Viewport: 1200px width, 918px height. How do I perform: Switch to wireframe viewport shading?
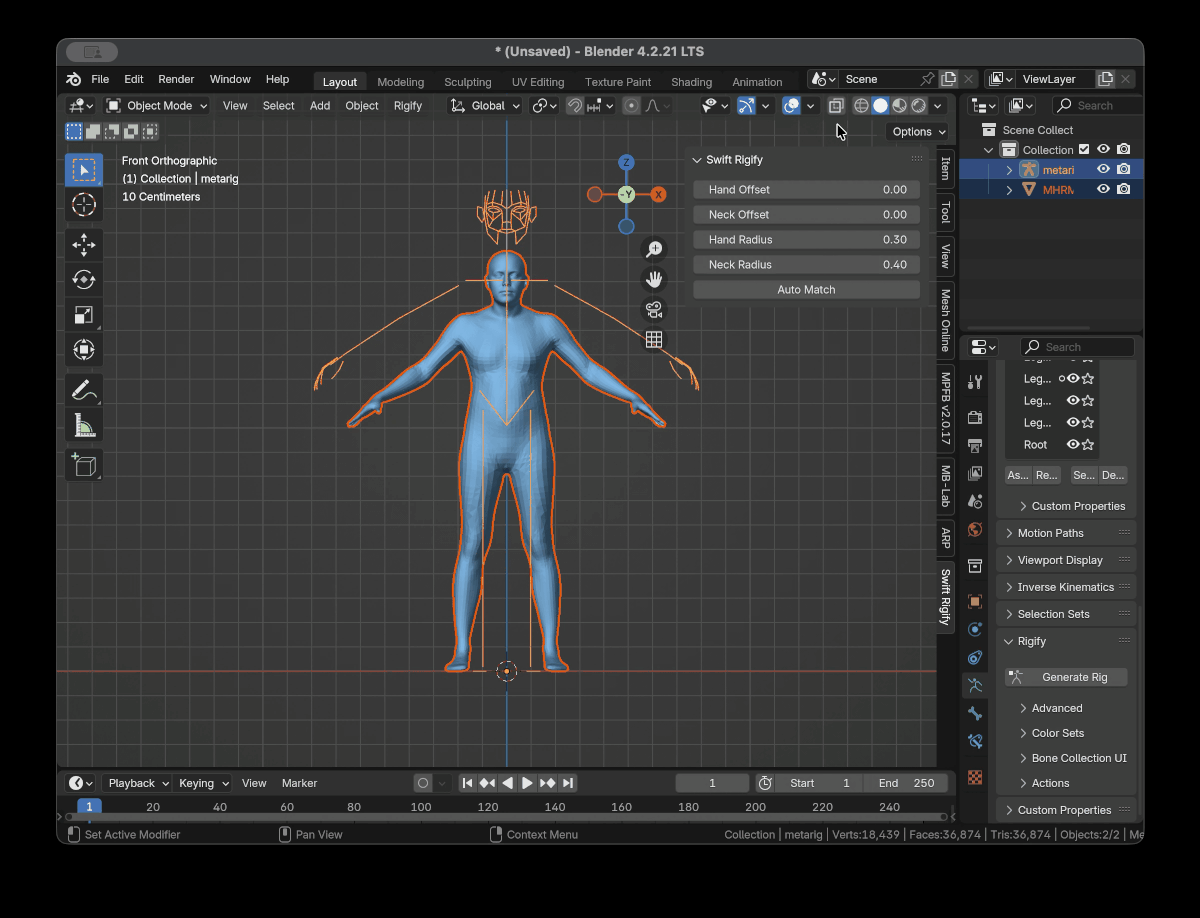tap(860, 105)
